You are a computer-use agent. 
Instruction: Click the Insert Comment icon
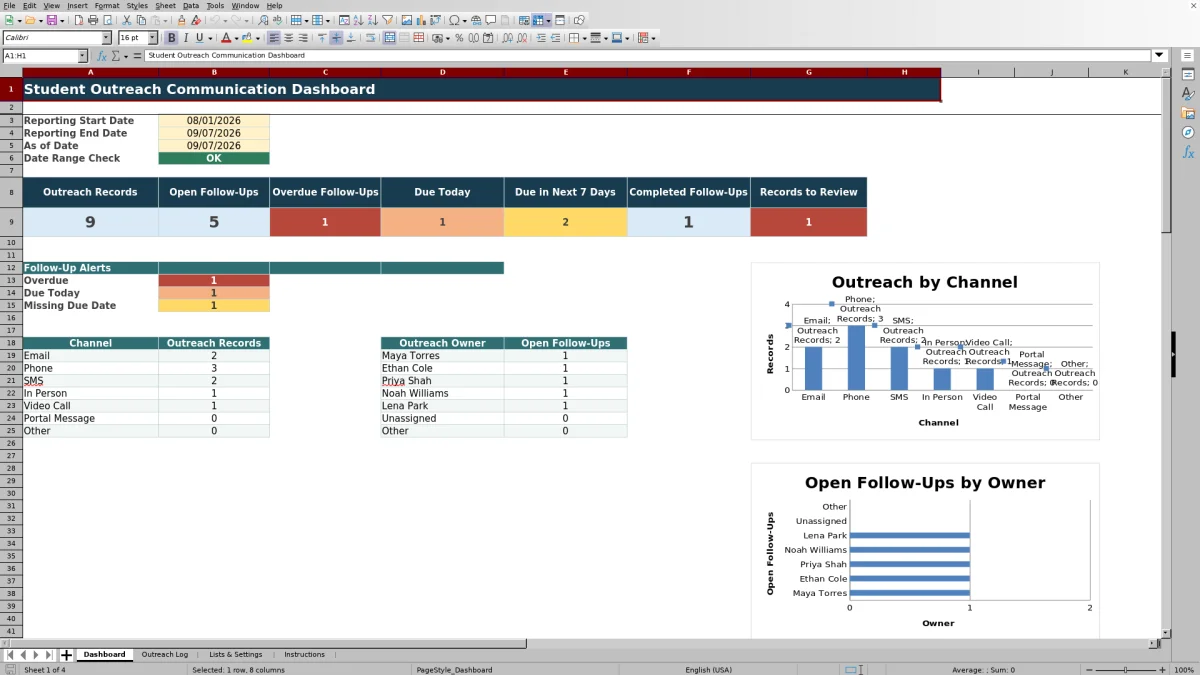[x=490, y=20]
